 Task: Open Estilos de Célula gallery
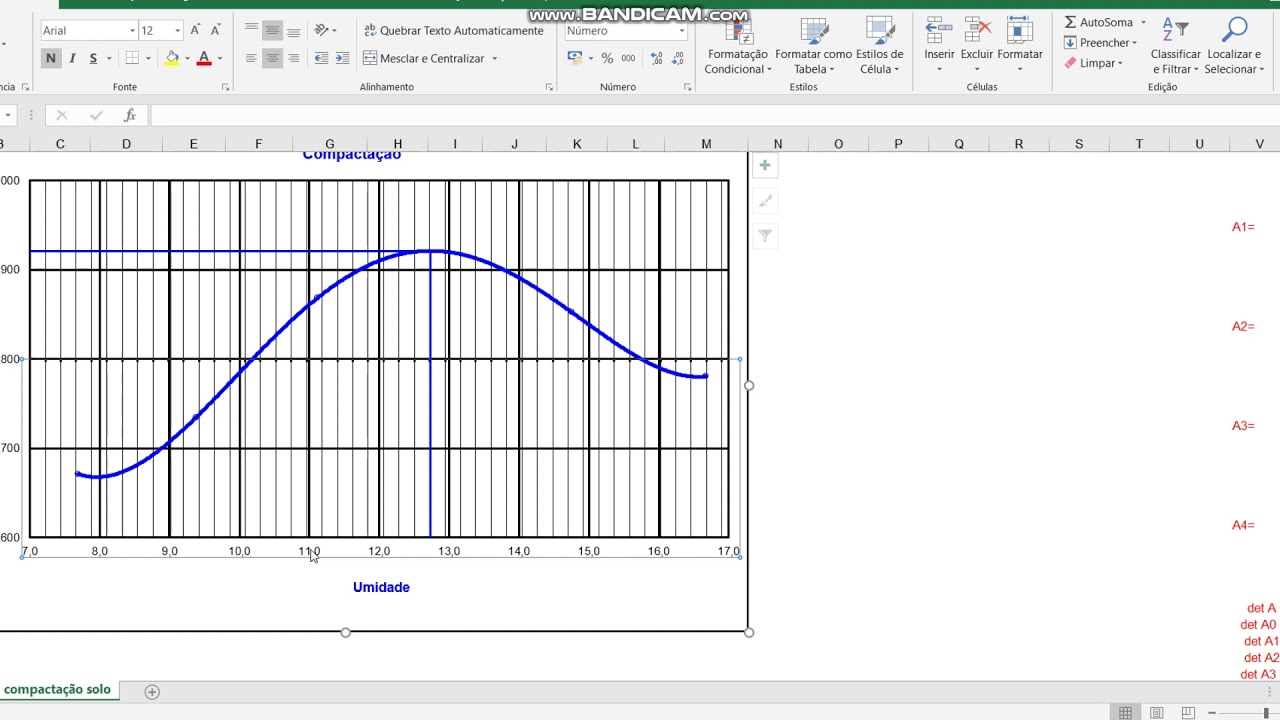(879, 47)
